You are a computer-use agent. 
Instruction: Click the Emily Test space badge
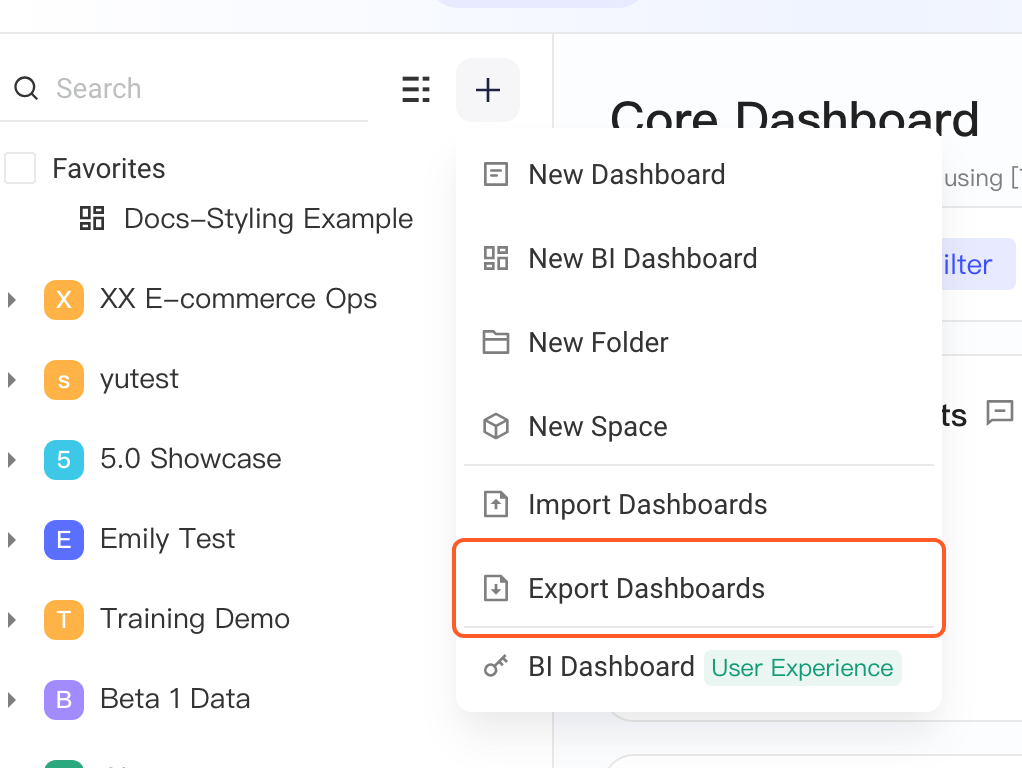pyautogui.click(x=64, y=540)
